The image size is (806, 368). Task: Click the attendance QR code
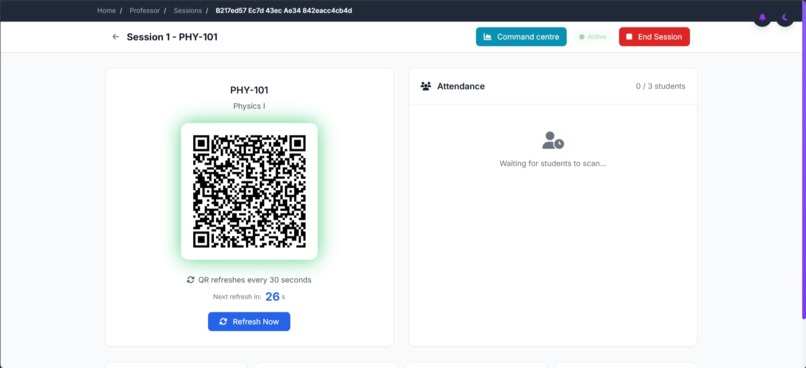[249, 191]
